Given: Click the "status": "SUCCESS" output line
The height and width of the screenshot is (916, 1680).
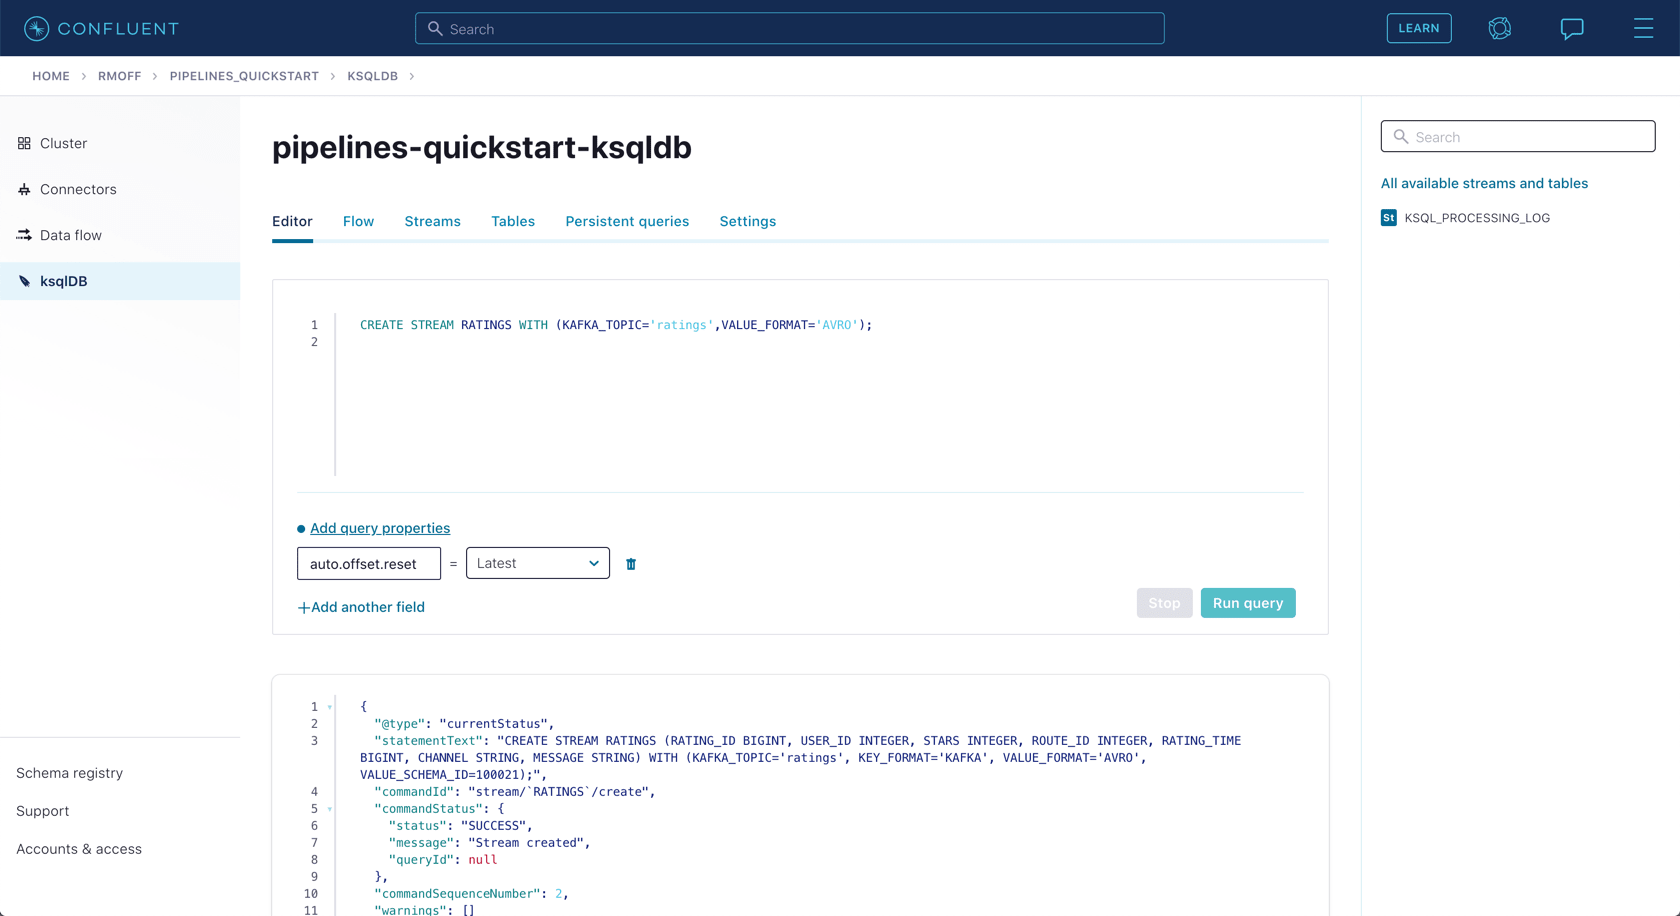Looking at the screenshot, I should tap(461, 826).
